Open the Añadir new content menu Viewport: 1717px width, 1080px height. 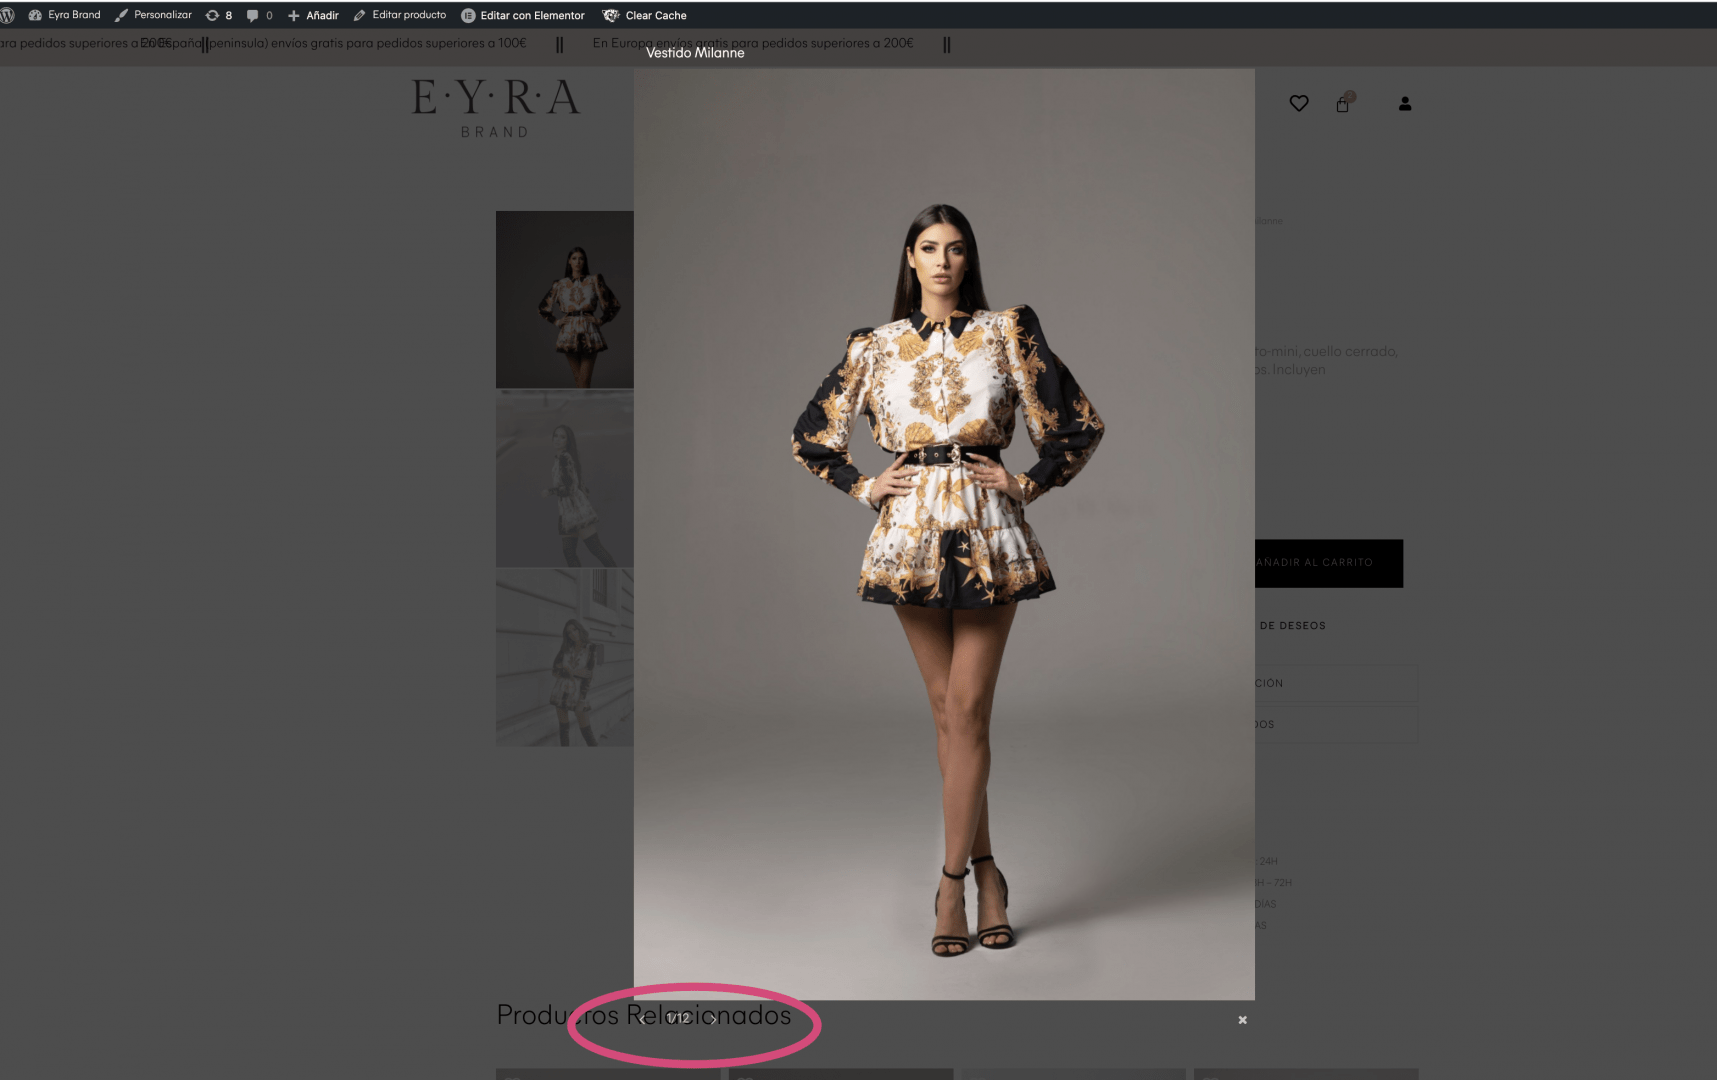click(x=313, y=15)
